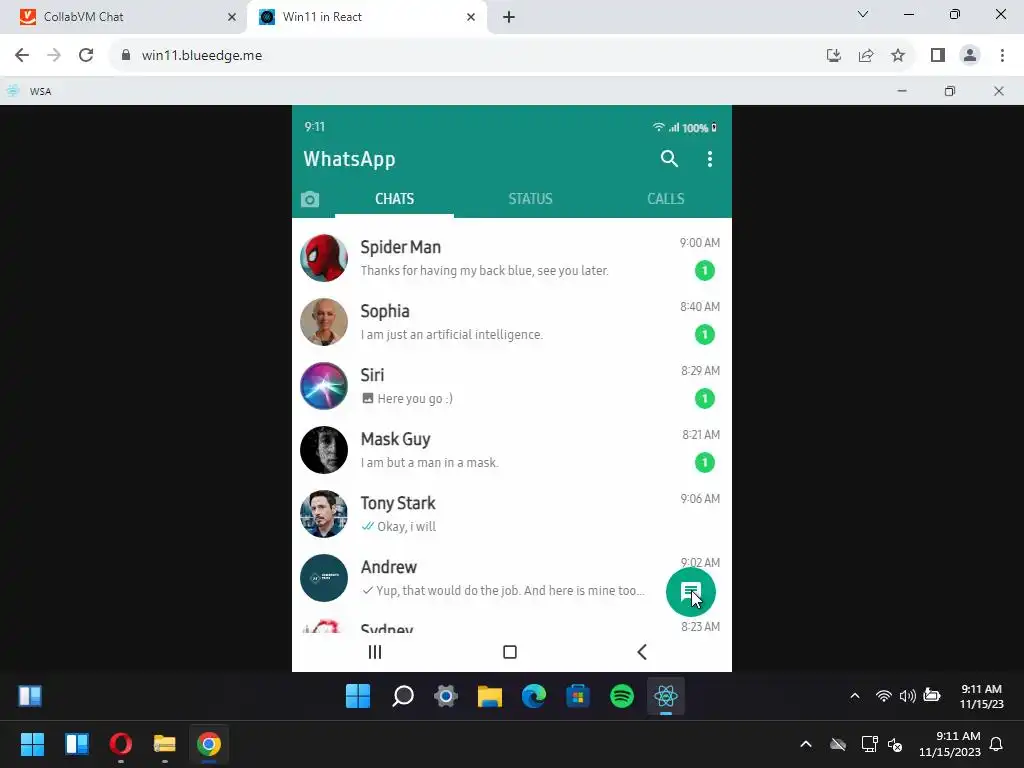This screenshot has width=1024, height=768.
Task: Open Sophia's profile picture
Action: coord(324,322)
